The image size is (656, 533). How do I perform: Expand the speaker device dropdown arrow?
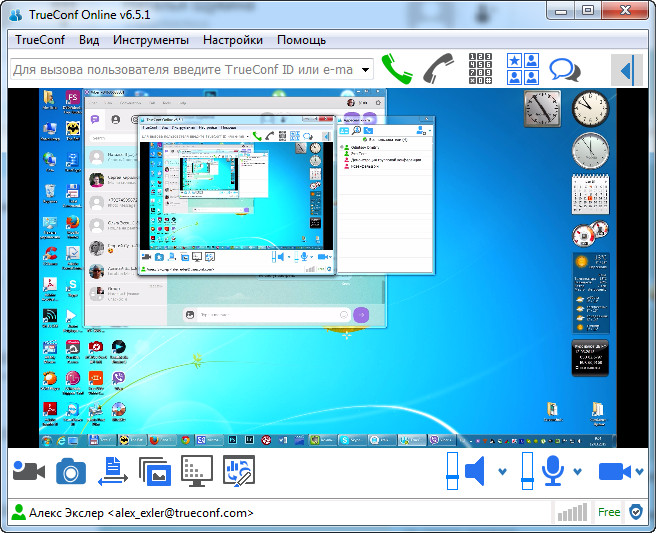(x=502, y=472)
